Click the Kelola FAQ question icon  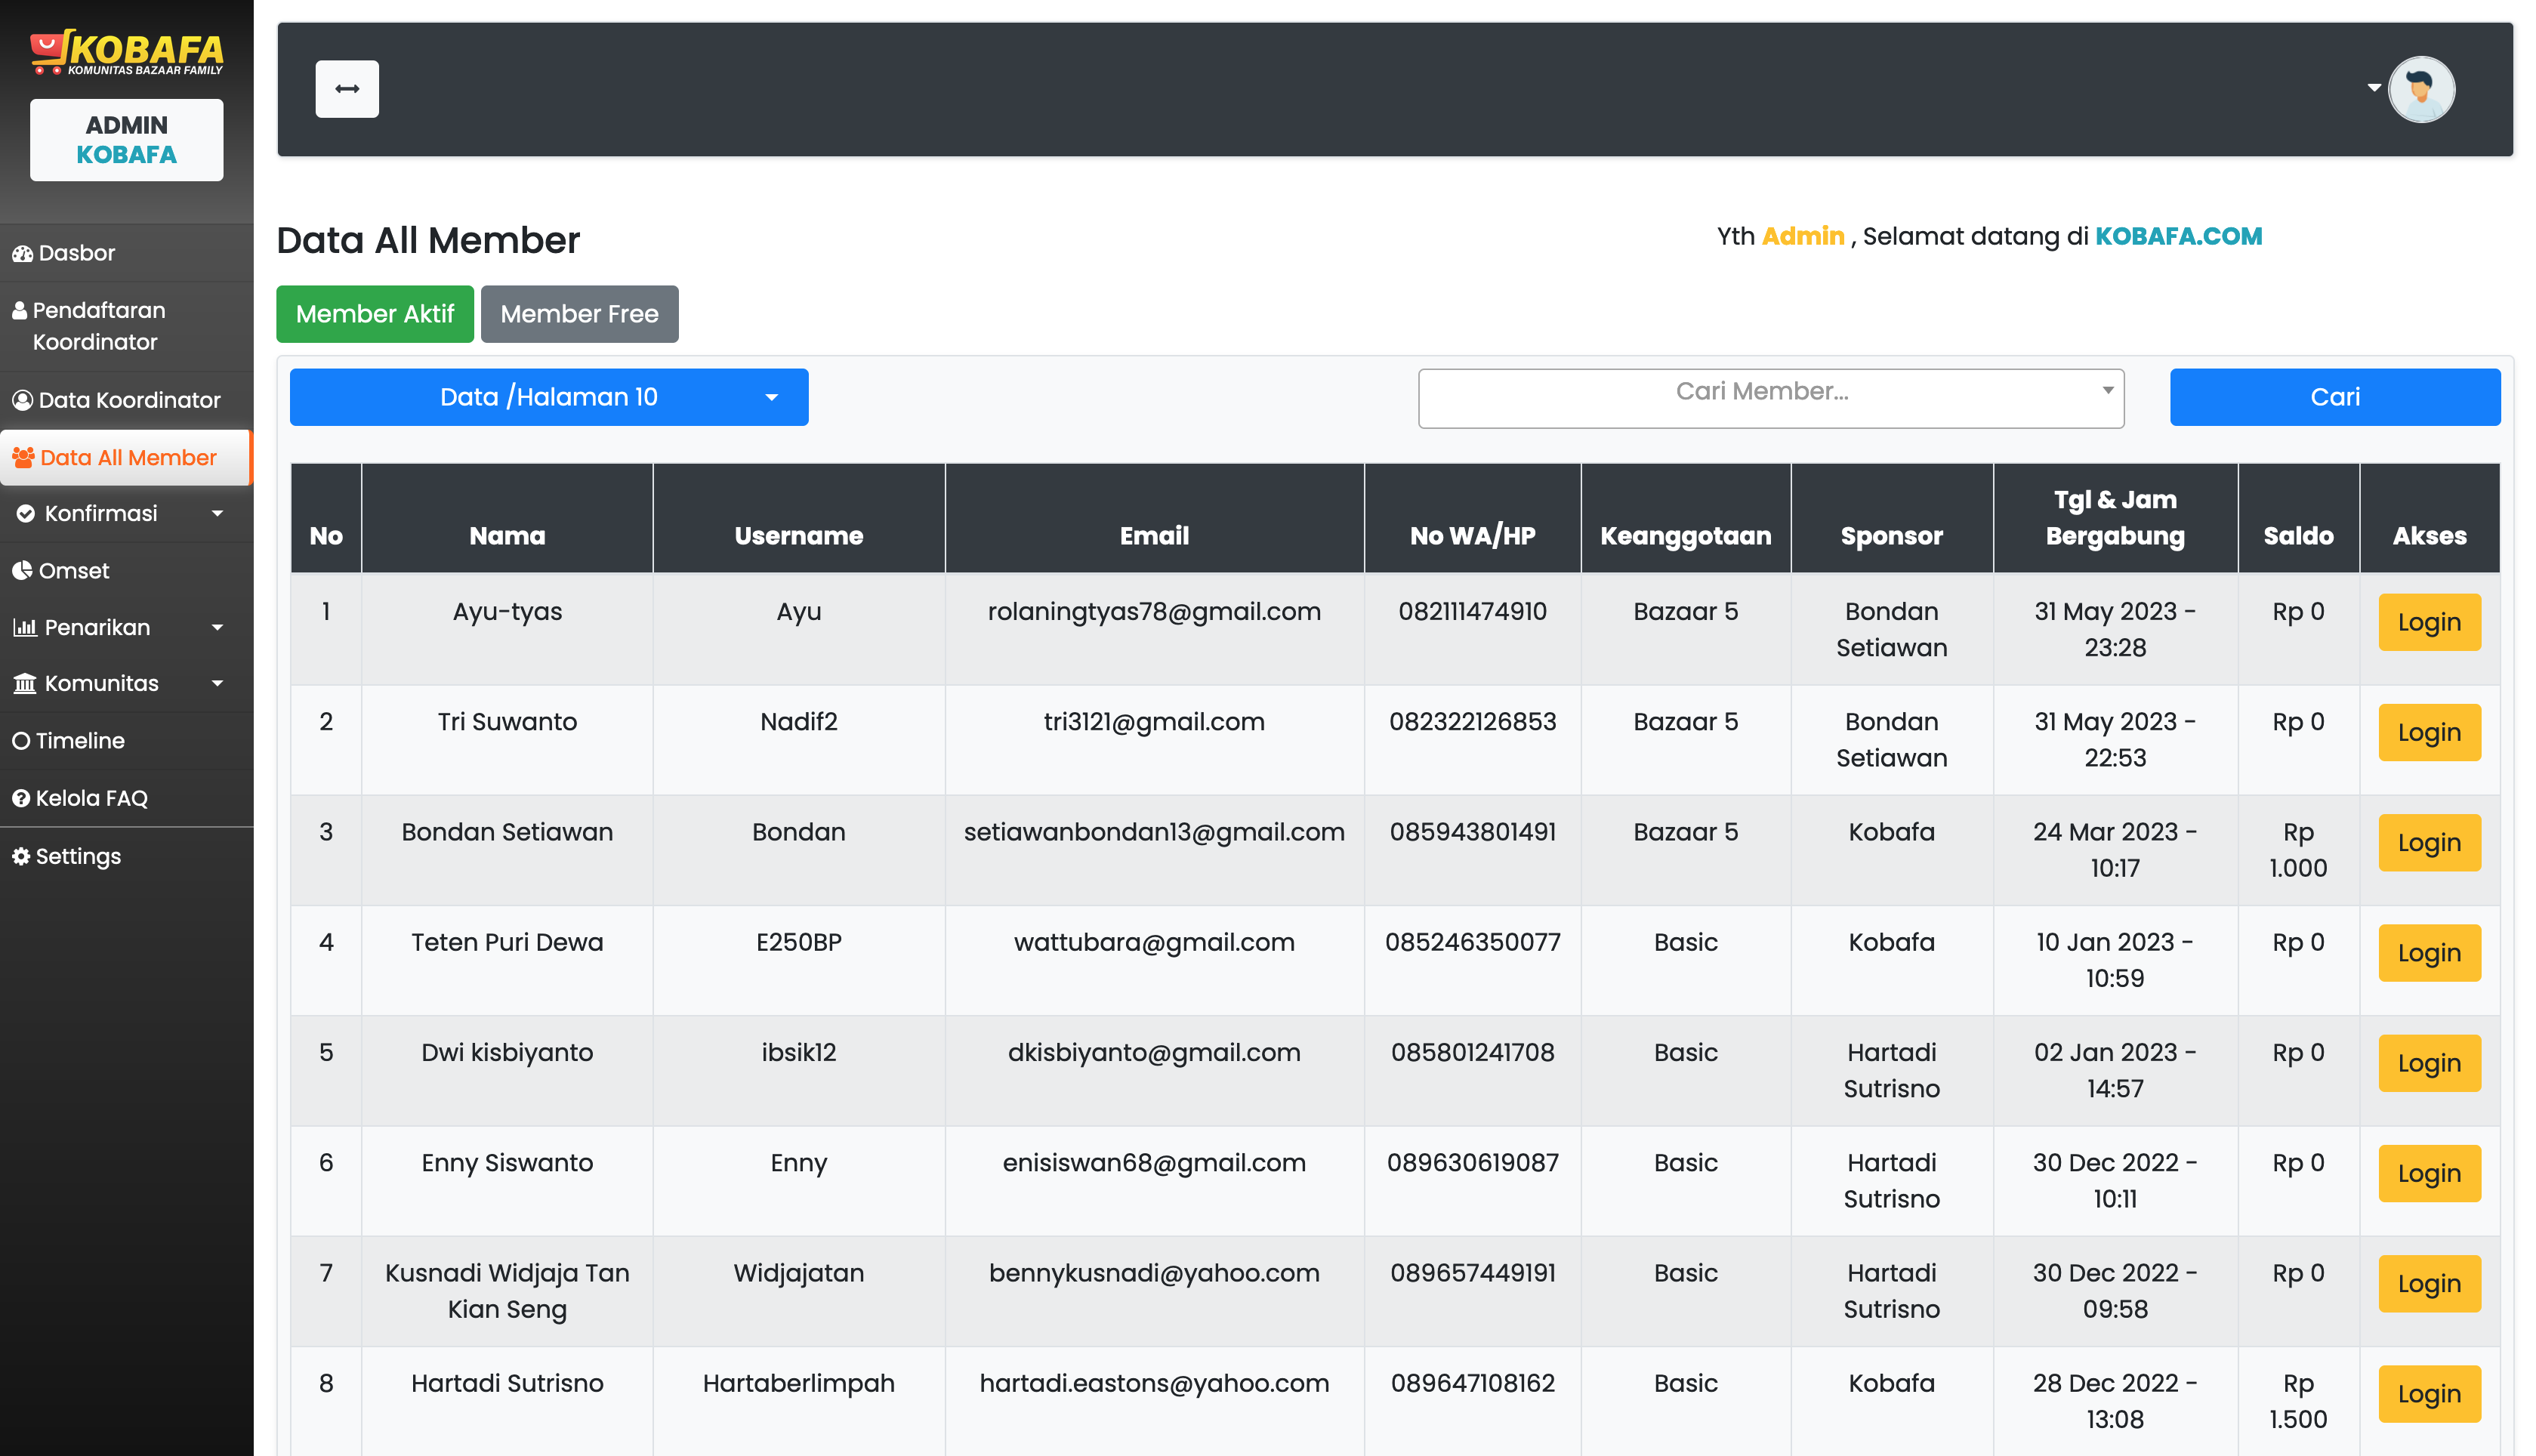21,798
